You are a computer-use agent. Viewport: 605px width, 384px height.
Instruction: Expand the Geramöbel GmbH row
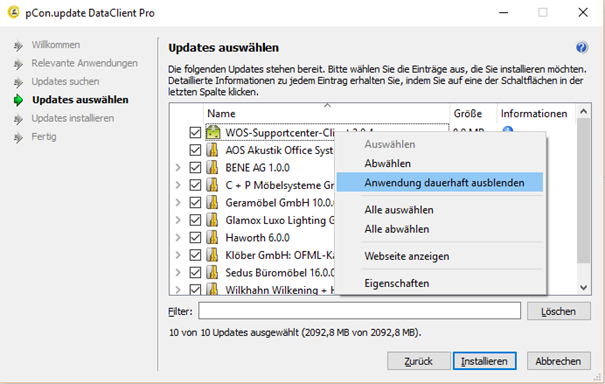178,202
